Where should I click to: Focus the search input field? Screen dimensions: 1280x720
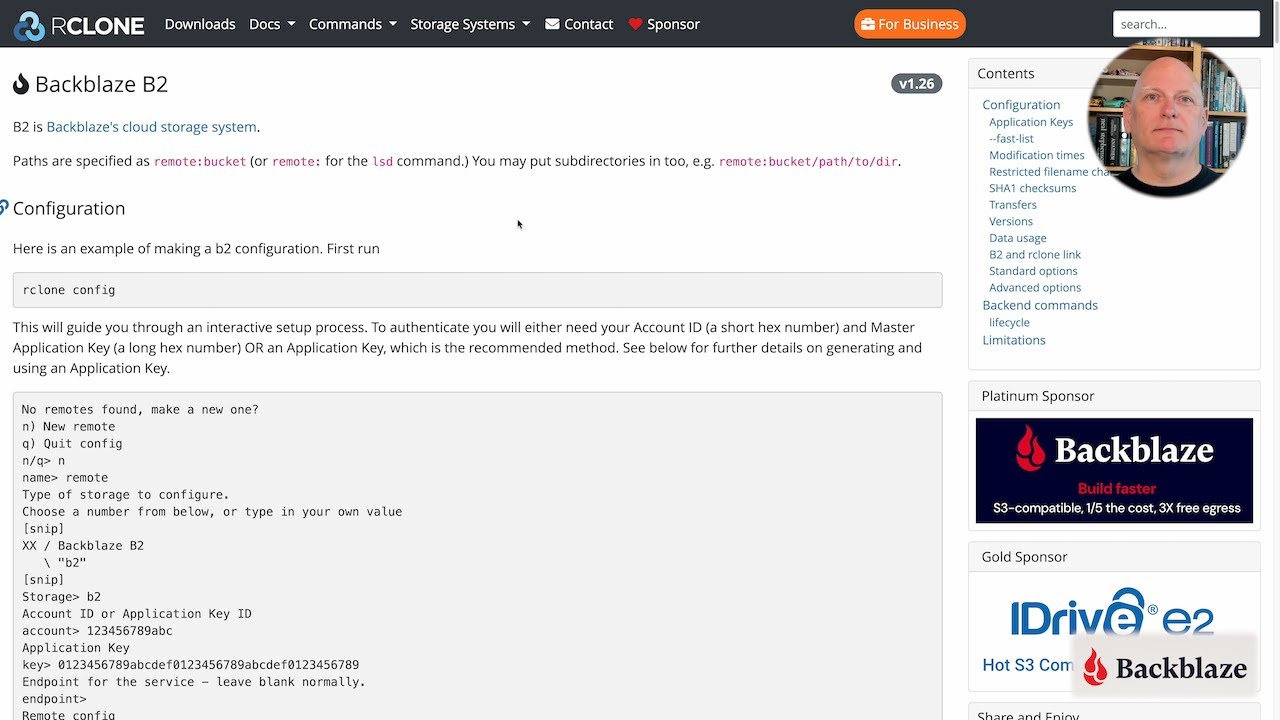click(1185, 24)
